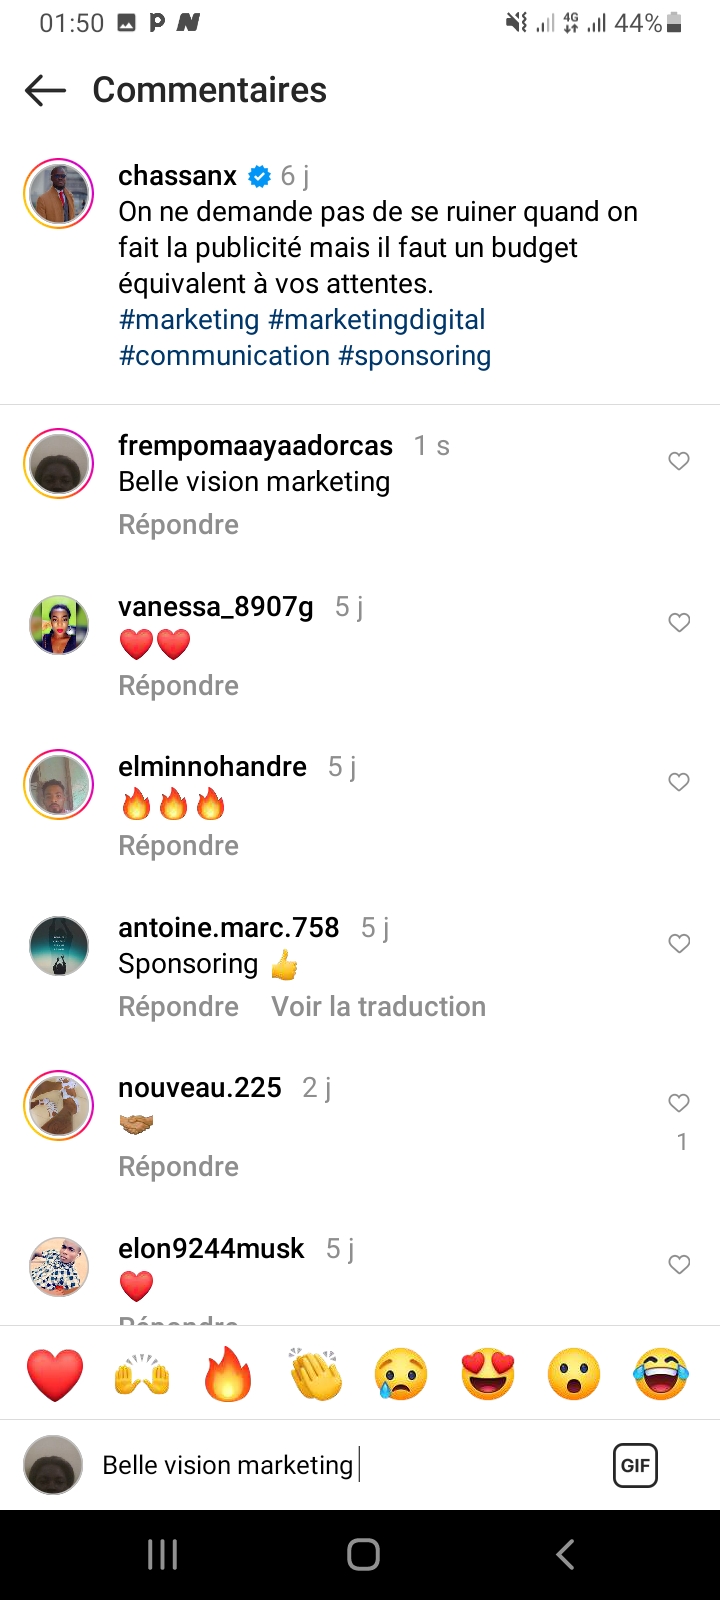Viewport: 720px width, 1600px height.
Task: Like antoine.marc.758's Sponsoring comment
Action: pyautogui.click(x=679, y=943)
